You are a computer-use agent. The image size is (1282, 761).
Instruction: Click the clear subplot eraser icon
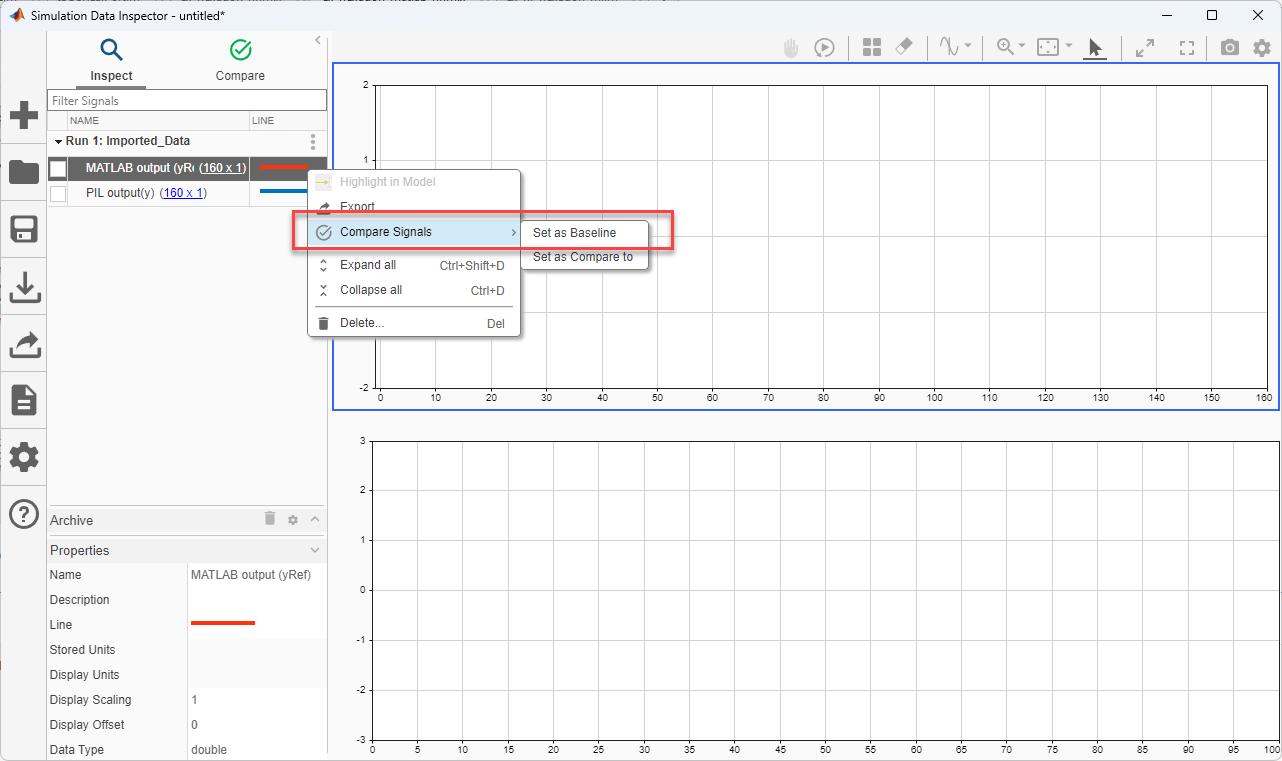904,48
